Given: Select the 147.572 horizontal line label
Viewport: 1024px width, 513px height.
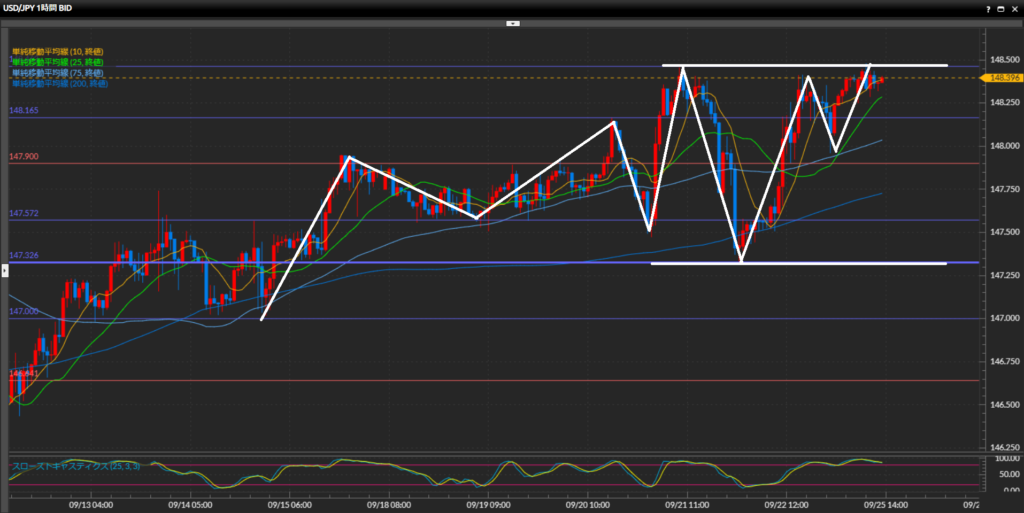Looking at the screenshot, I should 24,214.
